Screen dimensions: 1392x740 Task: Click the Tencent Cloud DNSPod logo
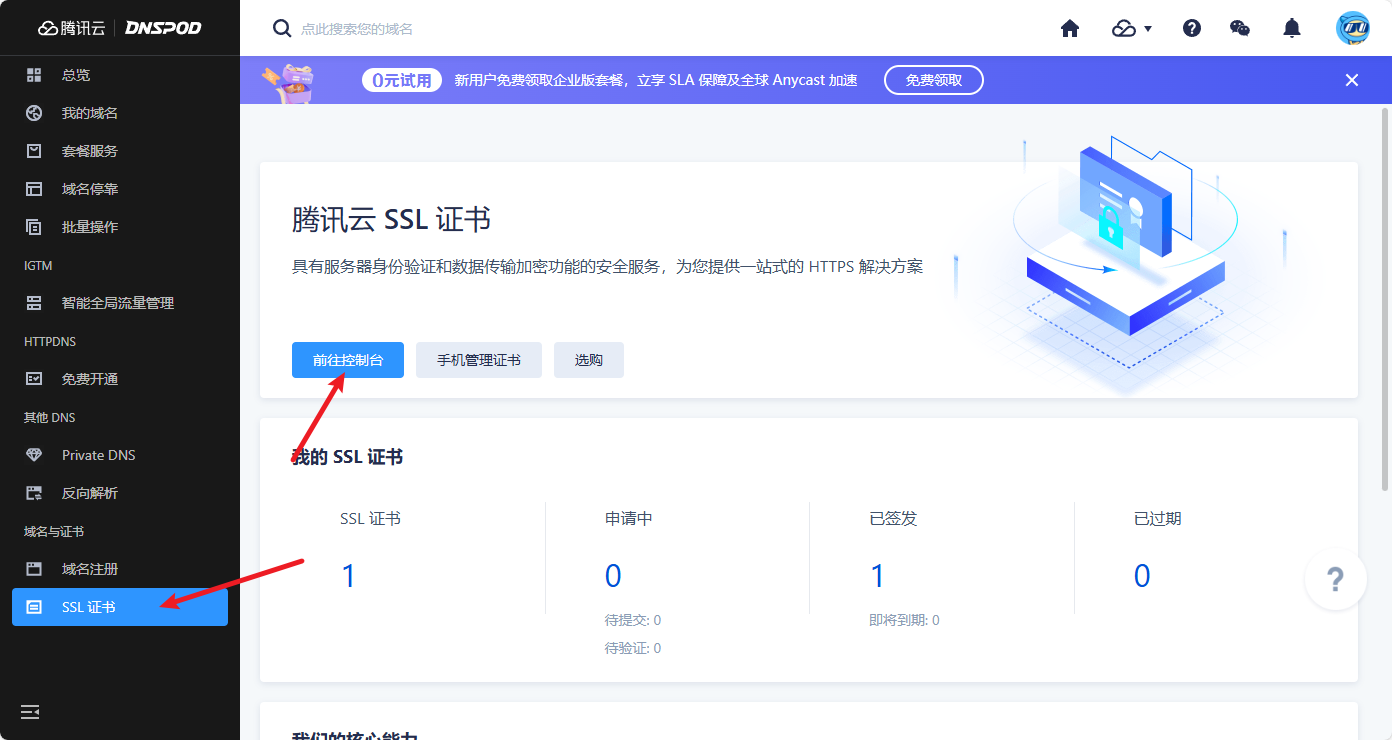(120, 28)
